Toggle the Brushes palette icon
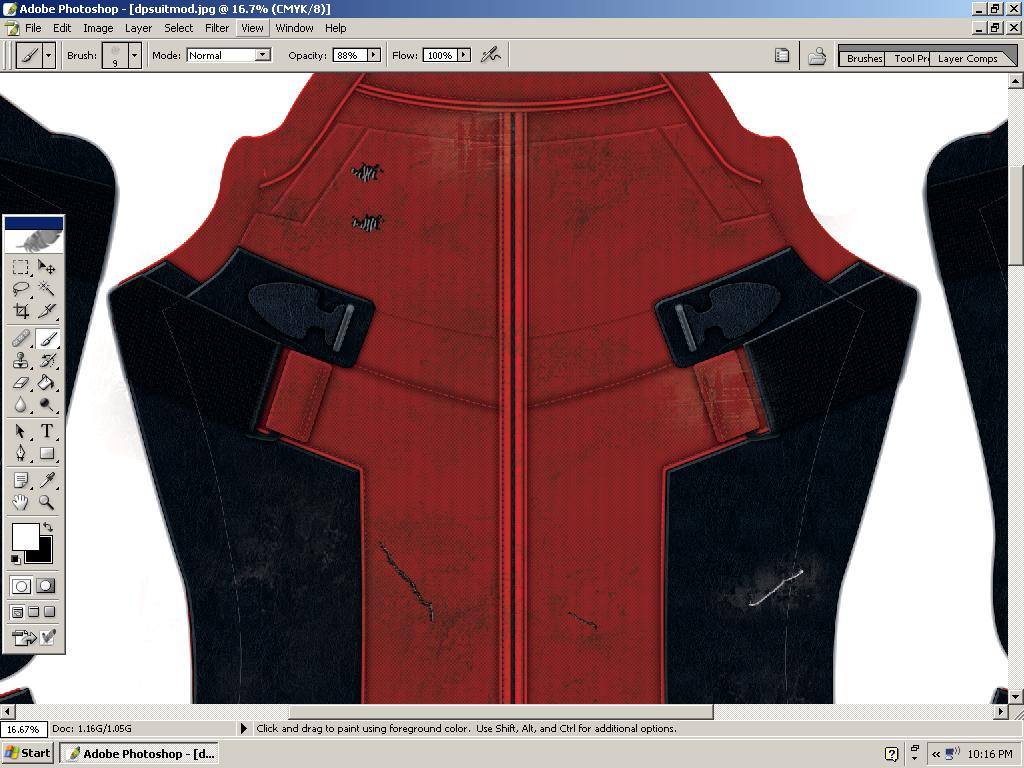The width and height of the screenshot is (1024, 768). (x=782, y=56)
